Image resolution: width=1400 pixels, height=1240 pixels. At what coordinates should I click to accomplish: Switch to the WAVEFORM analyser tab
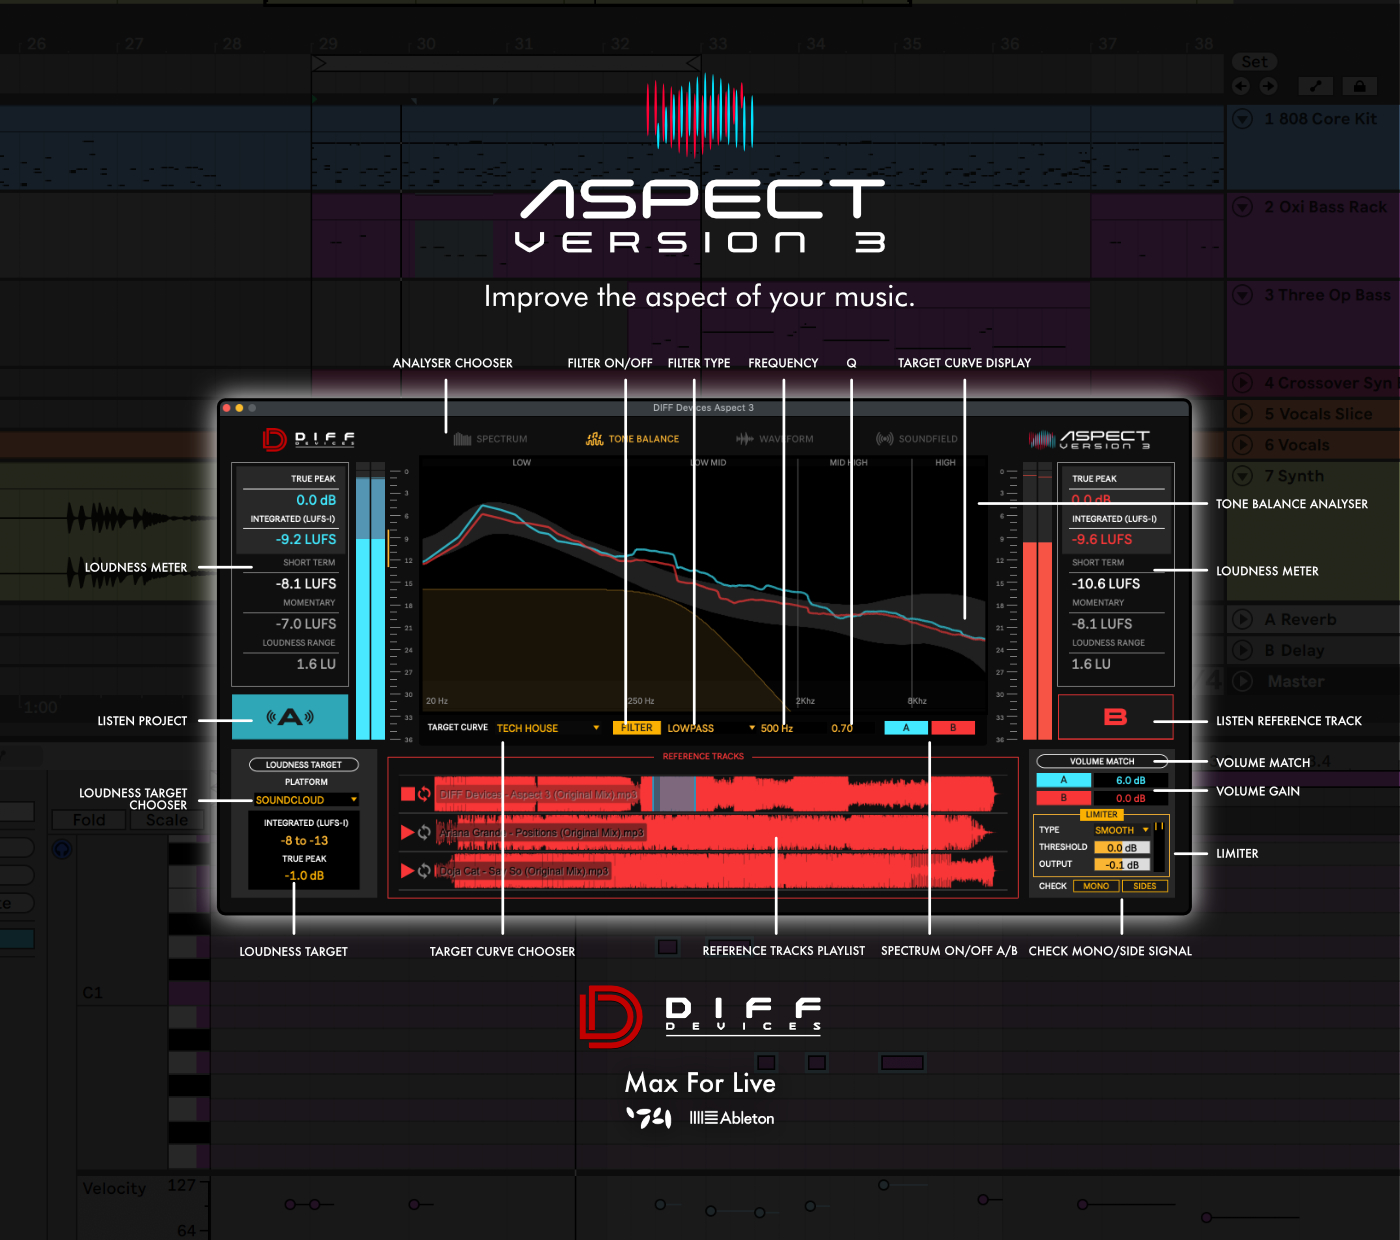click(x=775, y=439)
